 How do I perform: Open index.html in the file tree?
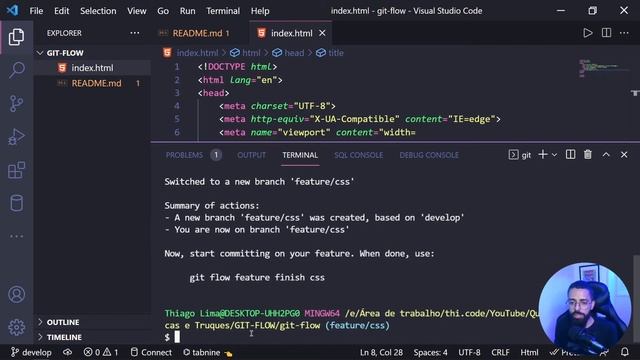pyautogui.click(x=93, y=68)
